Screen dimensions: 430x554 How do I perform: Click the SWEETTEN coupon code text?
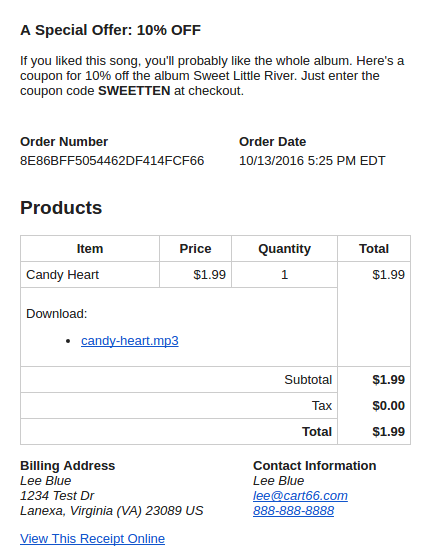point(134,91)
